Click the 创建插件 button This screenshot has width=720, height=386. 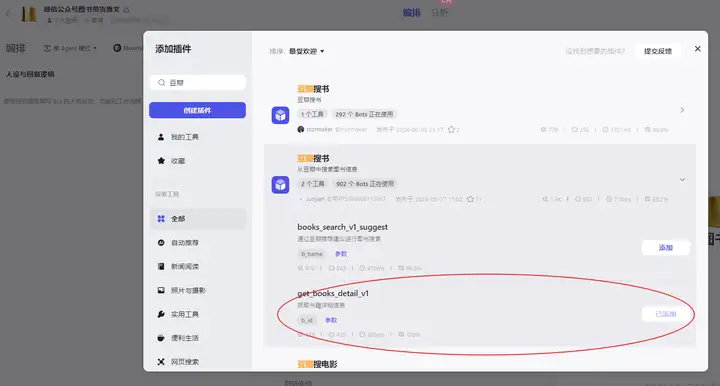point(197,110)
